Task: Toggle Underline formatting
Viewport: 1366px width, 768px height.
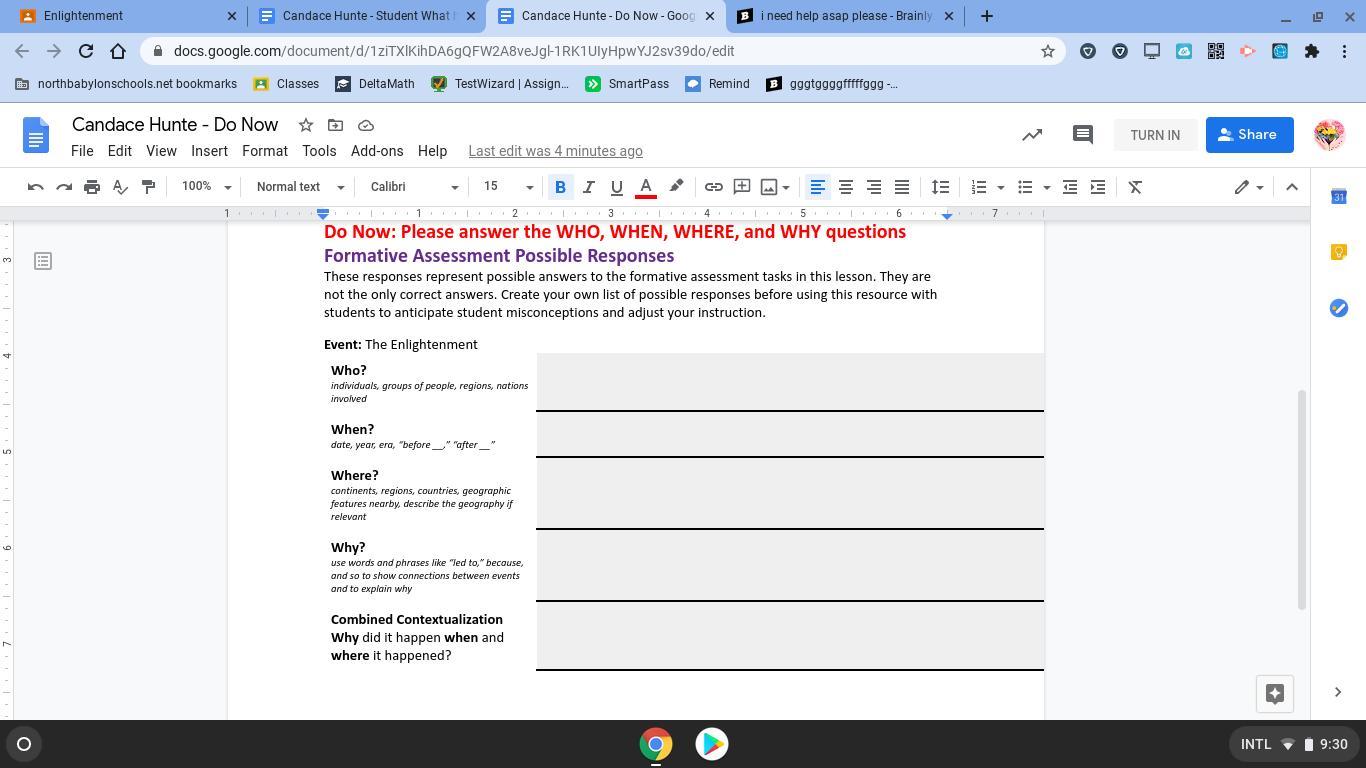Action: click(616, 187)
